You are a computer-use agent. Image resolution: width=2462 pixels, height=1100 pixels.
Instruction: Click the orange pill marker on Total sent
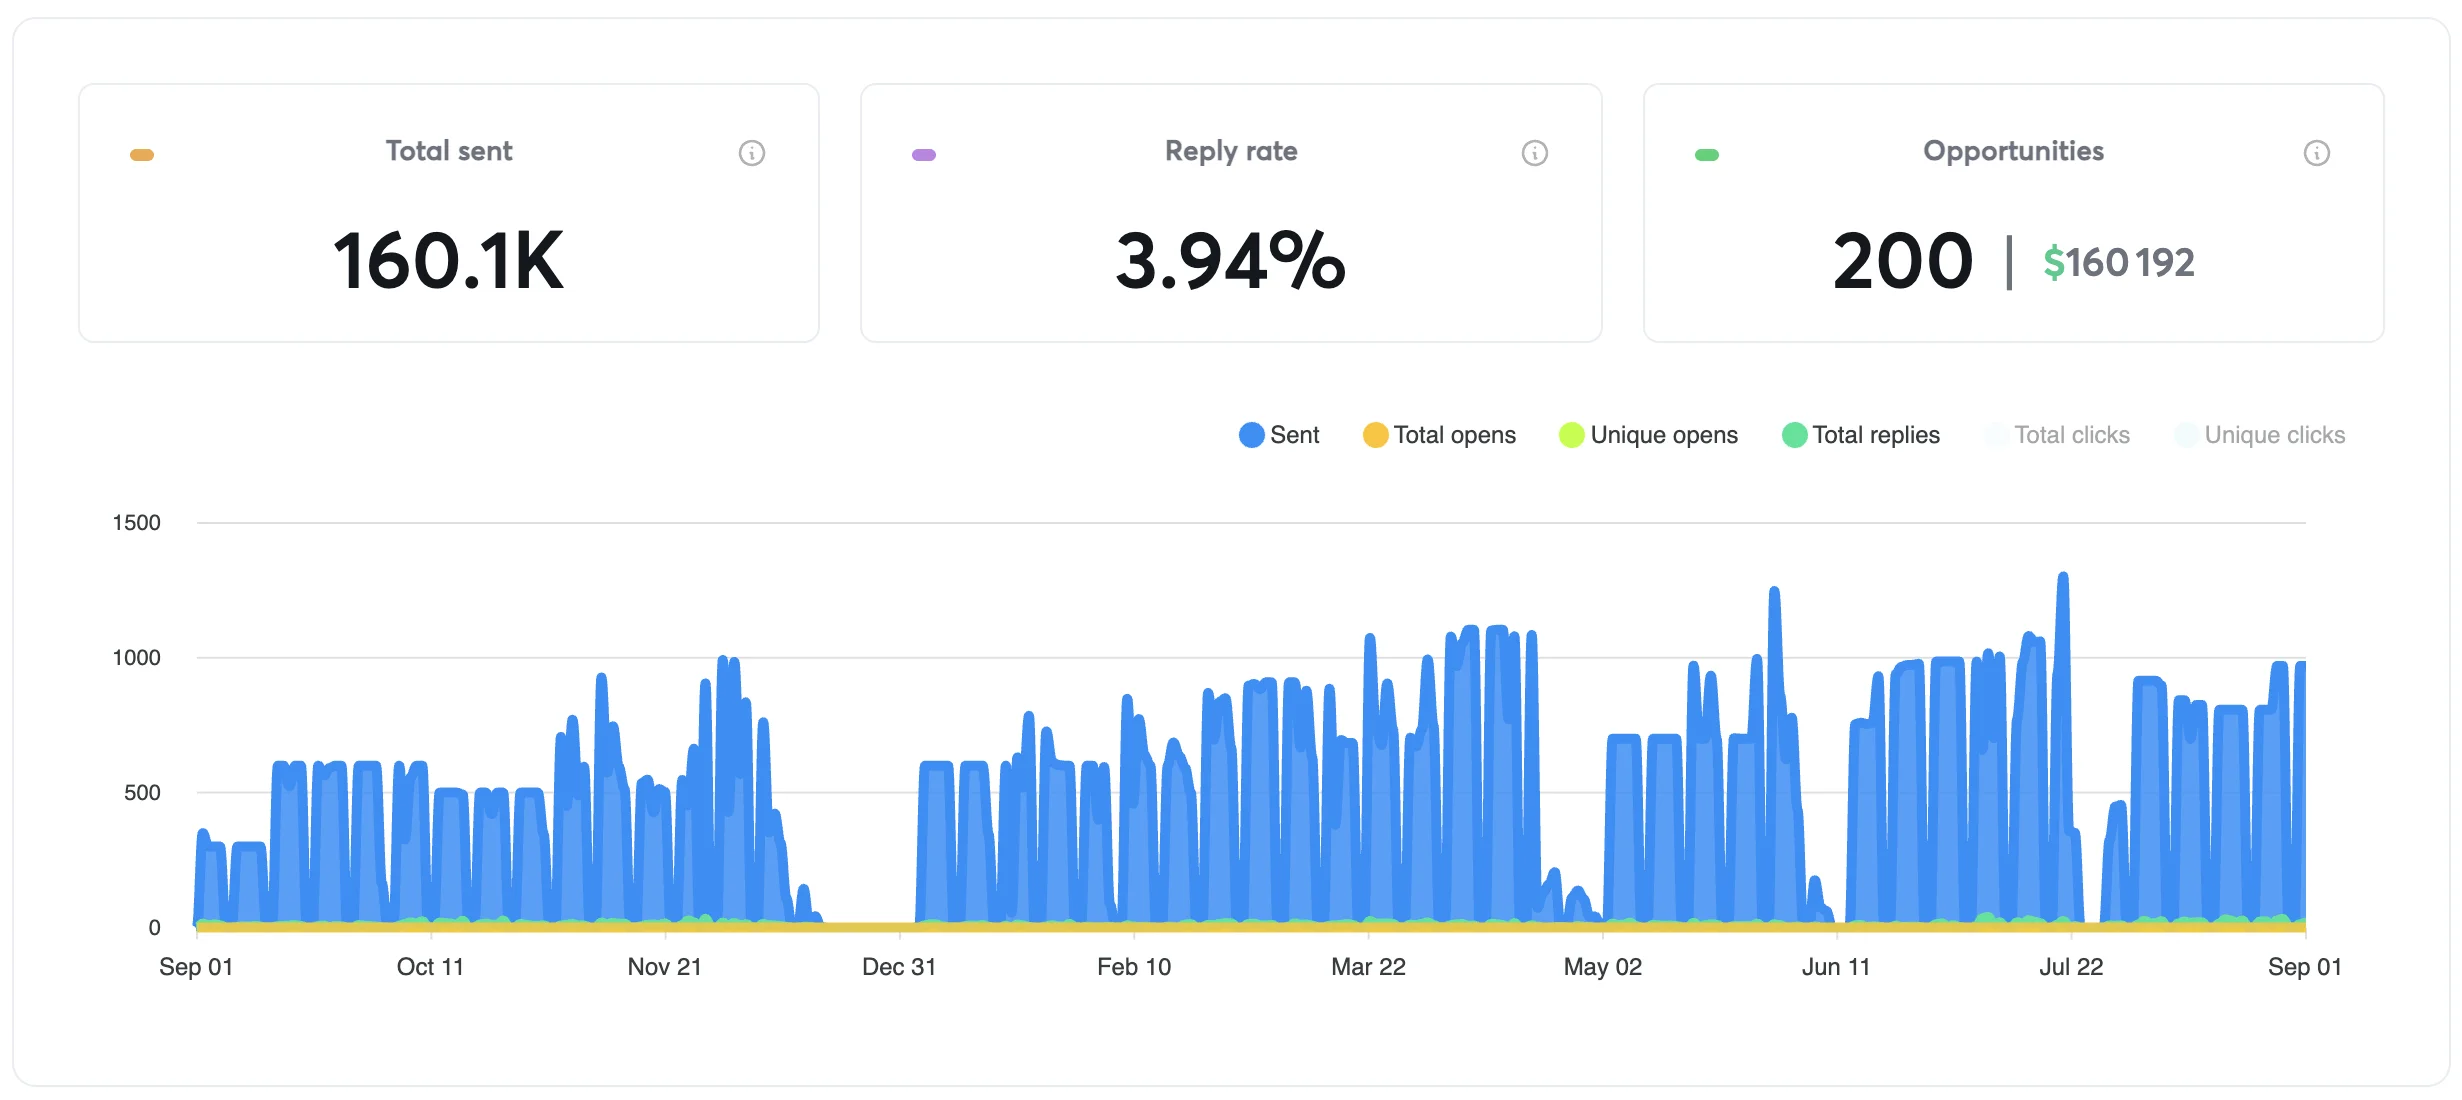click(x=142, y=155)
